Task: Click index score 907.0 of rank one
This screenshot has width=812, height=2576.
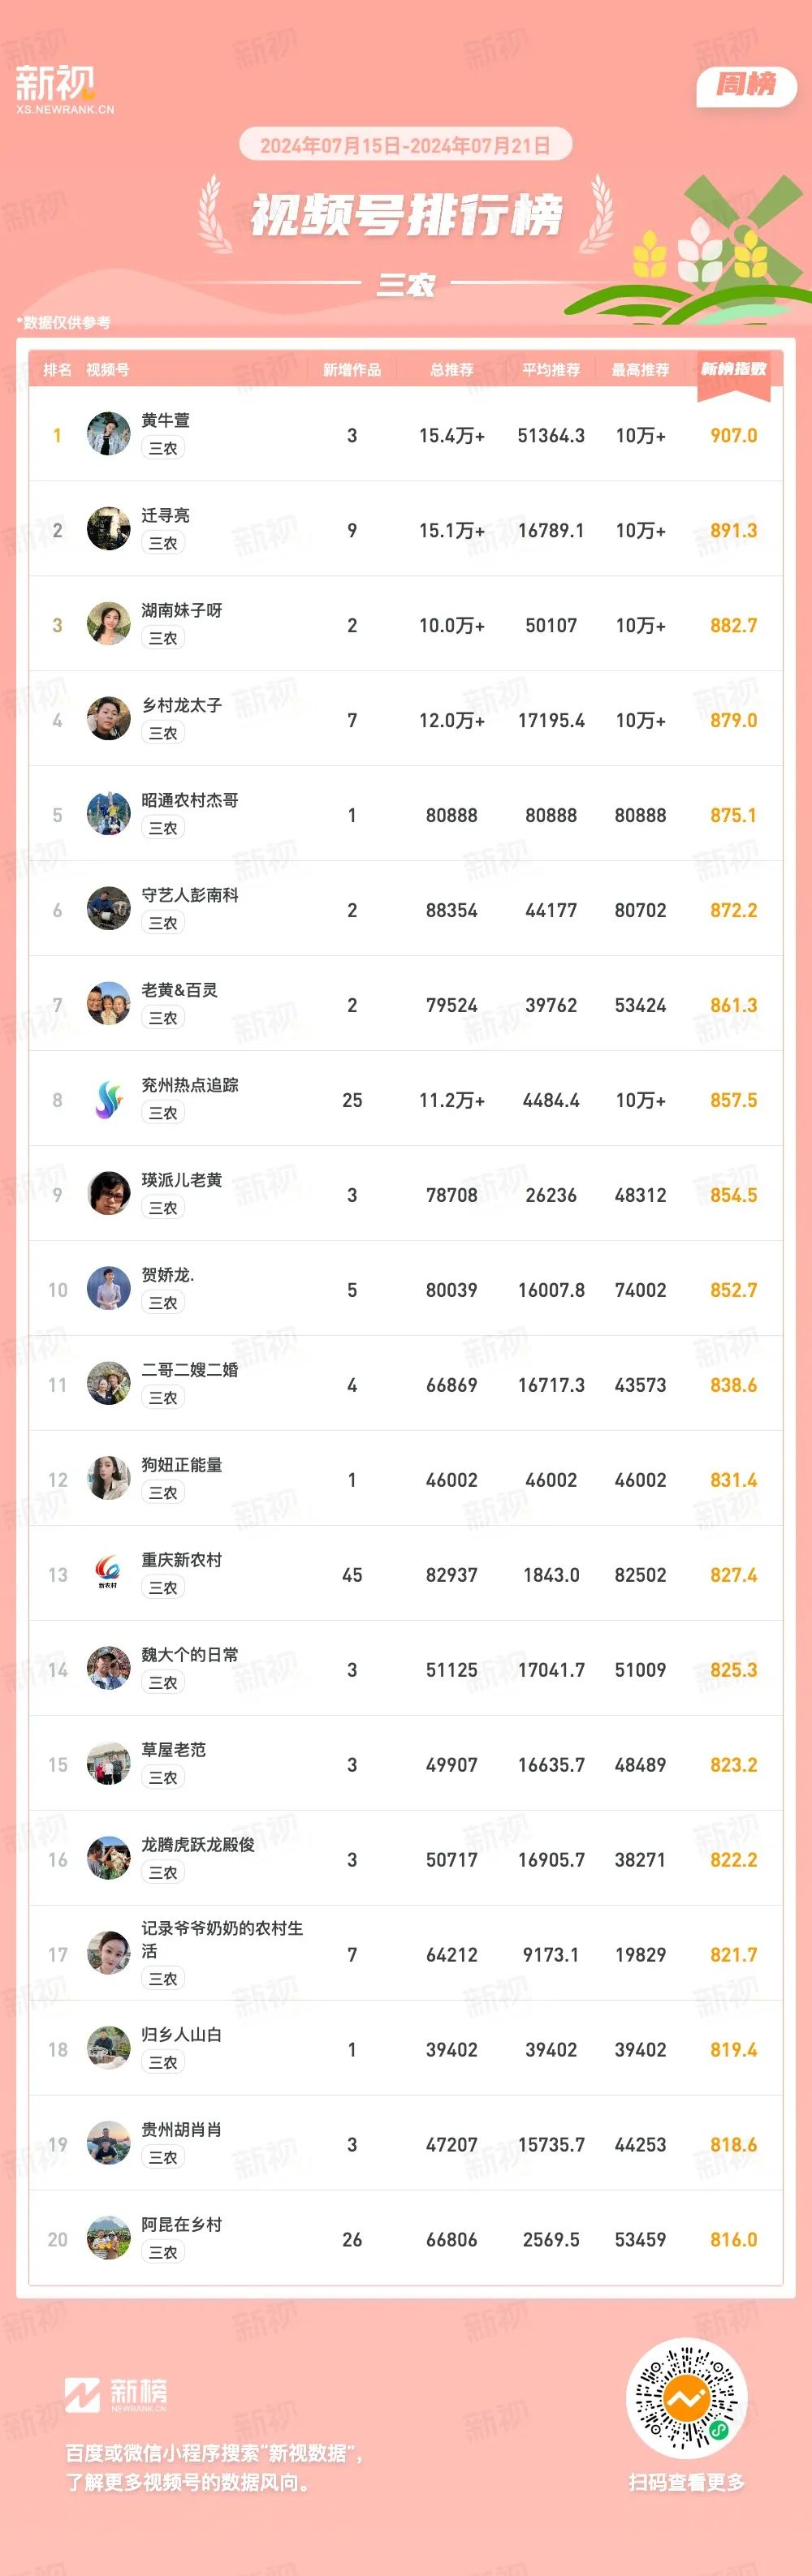Action: 733,436
